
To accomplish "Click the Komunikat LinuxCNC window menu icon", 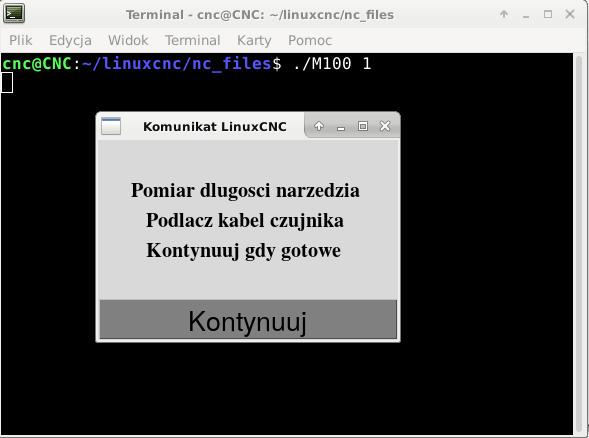I will pyautogui.click(x=111, y=126).
